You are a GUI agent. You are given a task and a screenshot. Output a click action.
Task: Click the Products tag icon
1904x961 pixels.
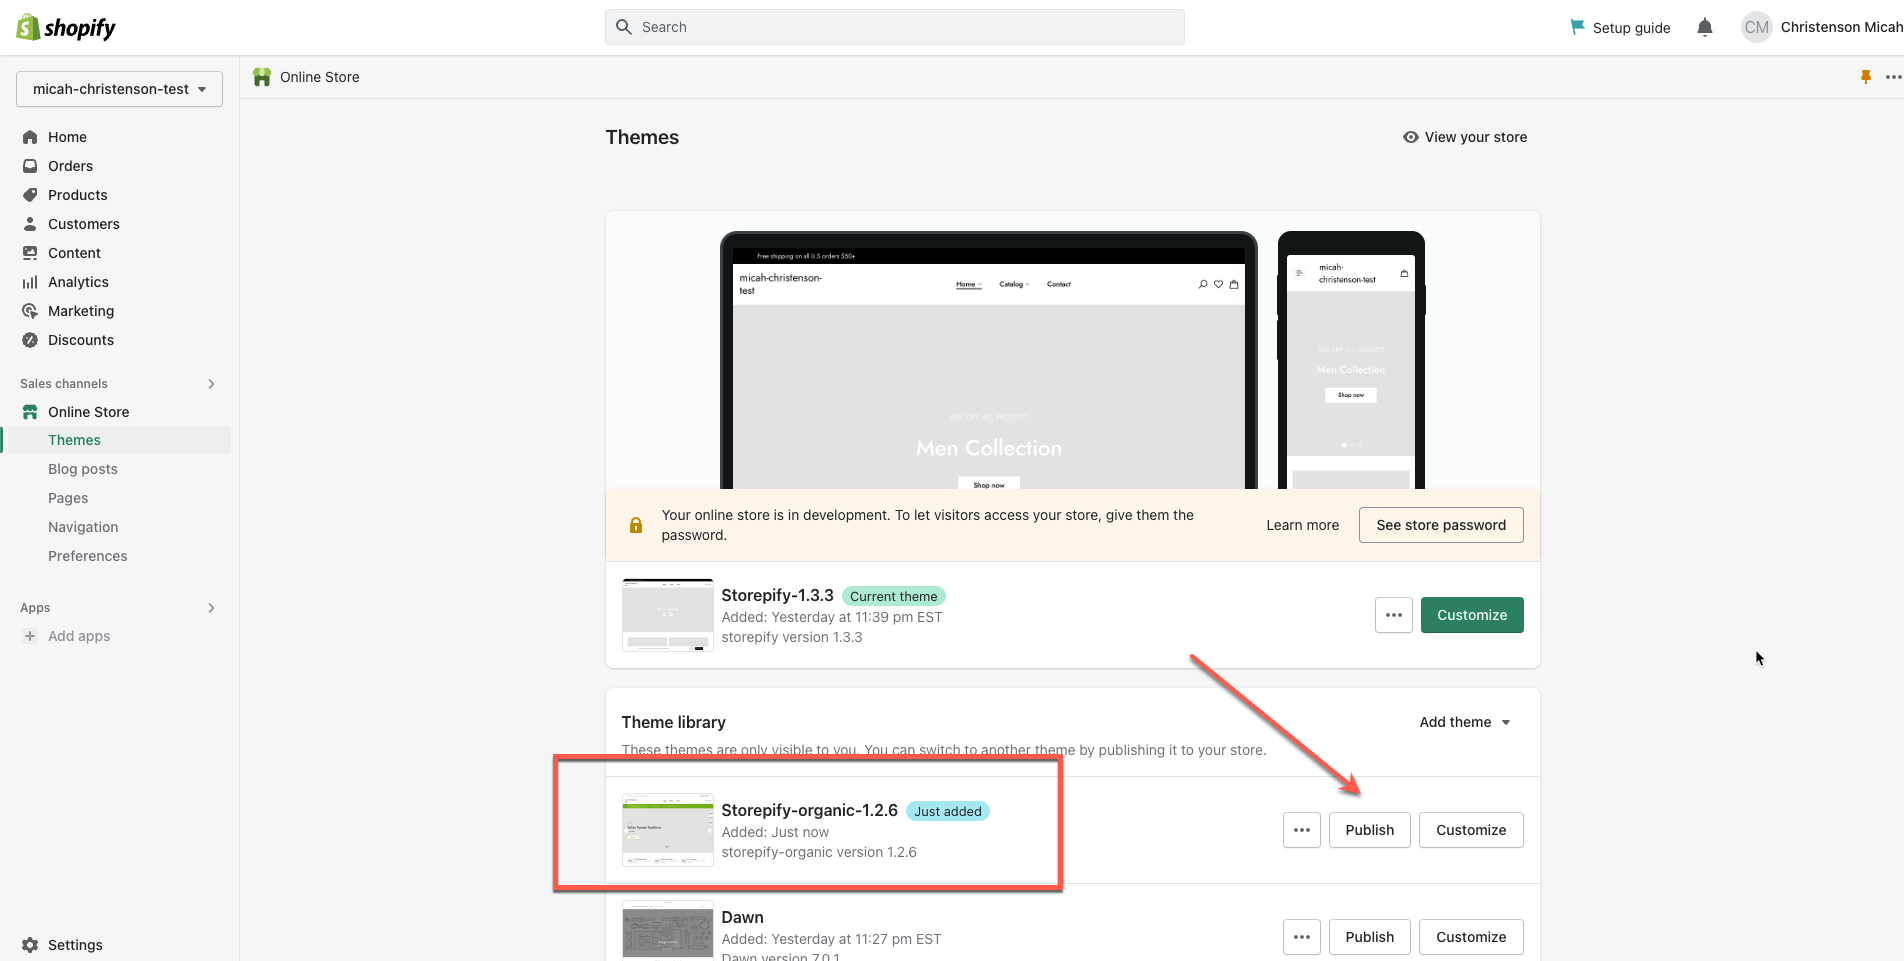pyautogui.click(x=30, y=195)
